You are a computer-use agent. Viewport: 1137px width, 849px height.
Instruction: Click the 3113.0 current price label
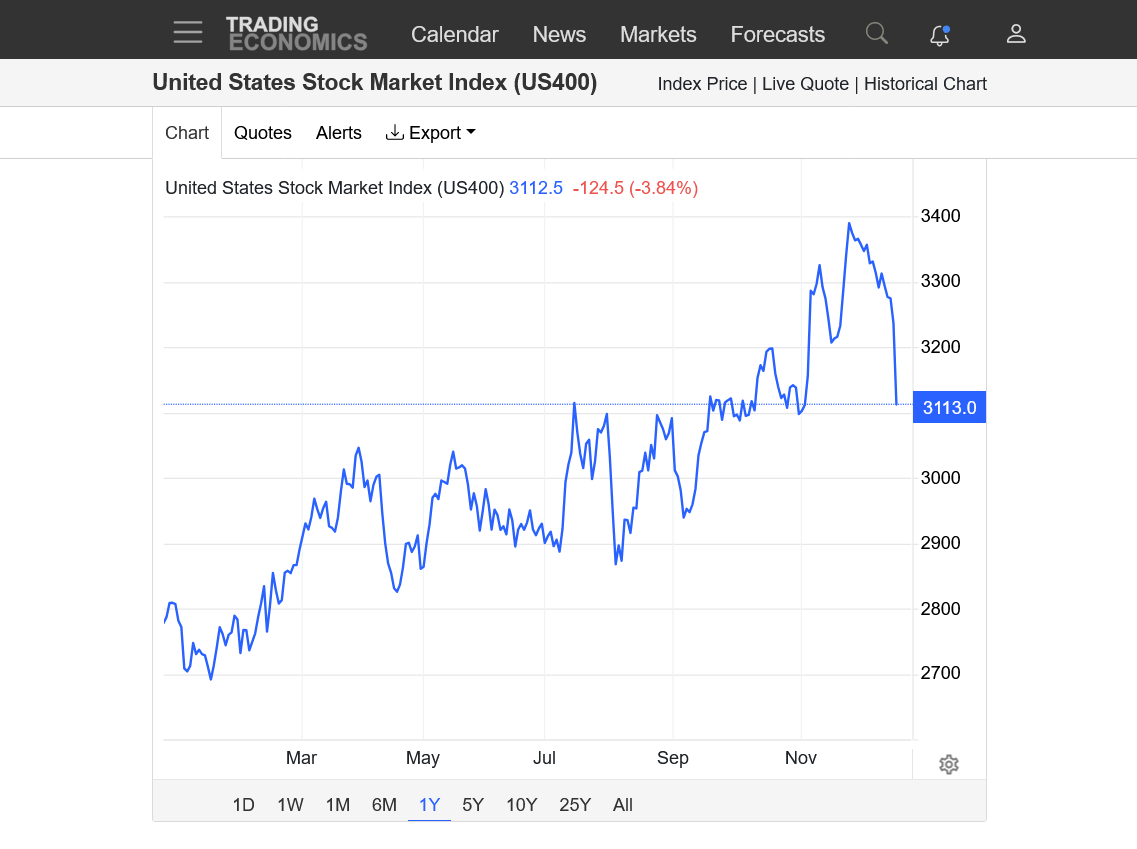click(949, 408)
